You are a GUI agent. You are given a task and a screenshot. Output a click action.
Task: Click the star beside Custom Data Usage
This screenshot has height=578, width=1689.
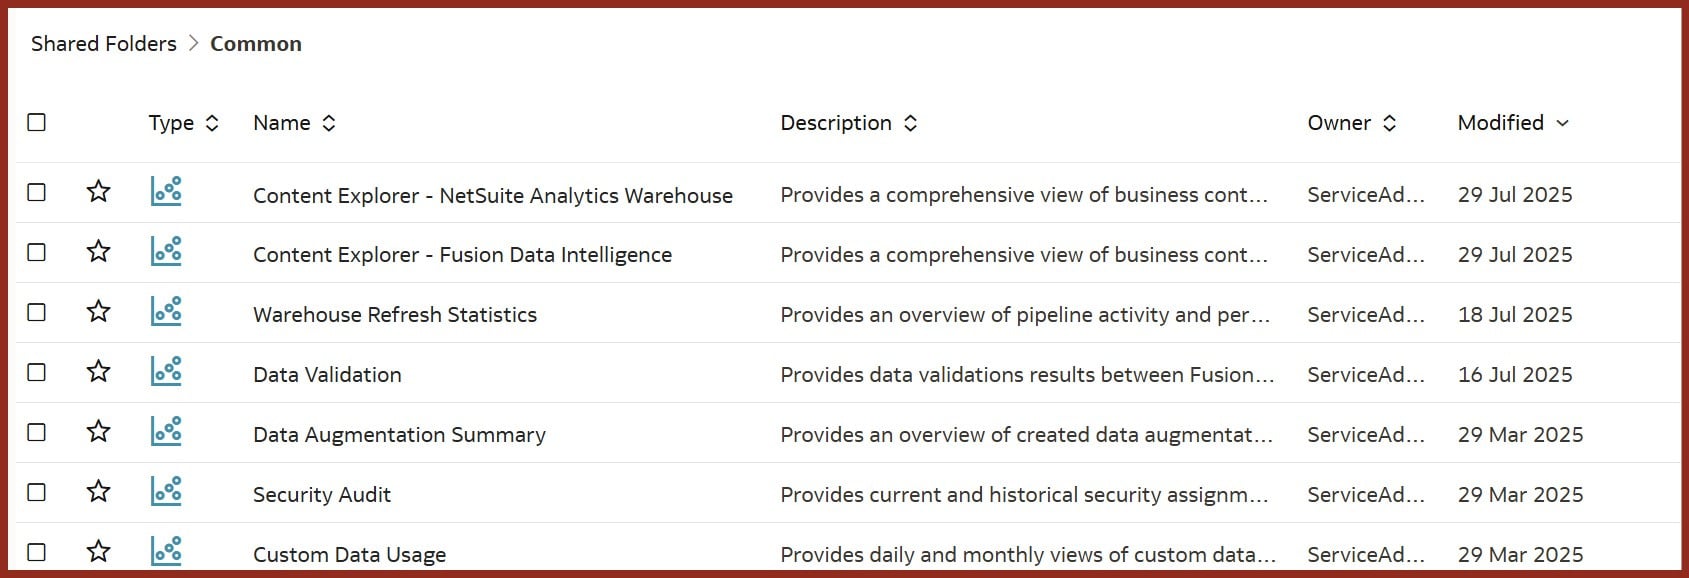[98, 552]
